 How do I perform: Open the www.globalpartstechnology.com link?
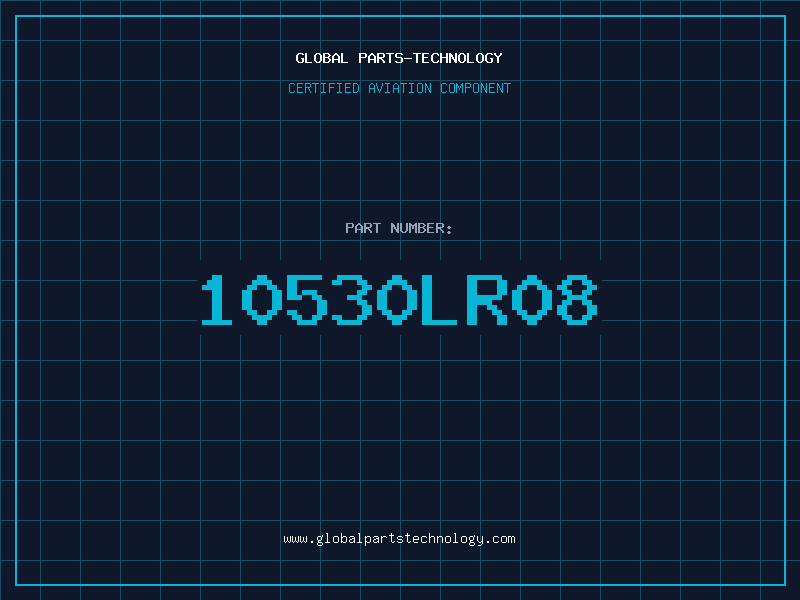399,539
